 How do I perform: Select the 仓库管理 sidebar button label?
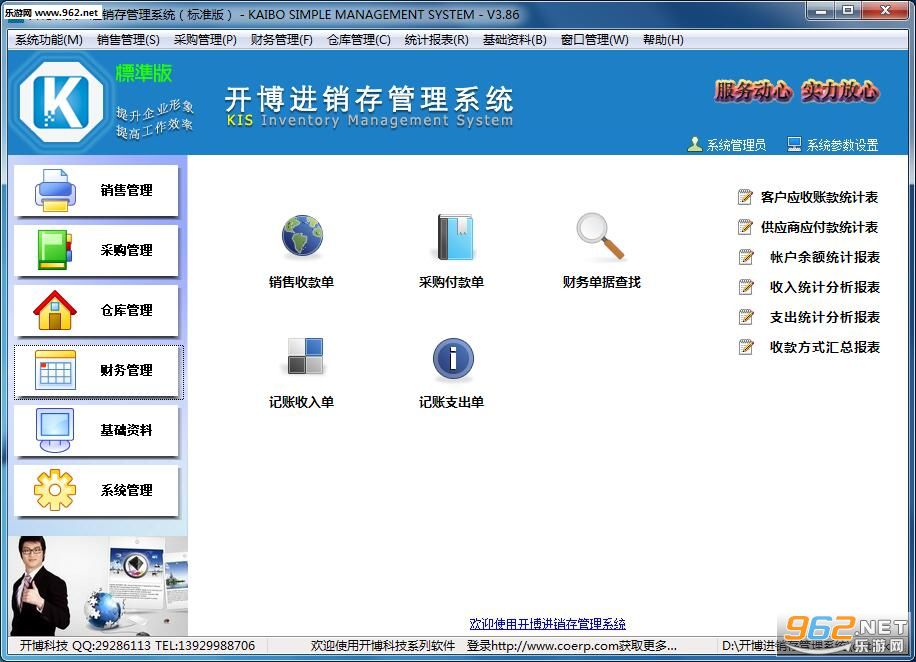tap(126, 310)
